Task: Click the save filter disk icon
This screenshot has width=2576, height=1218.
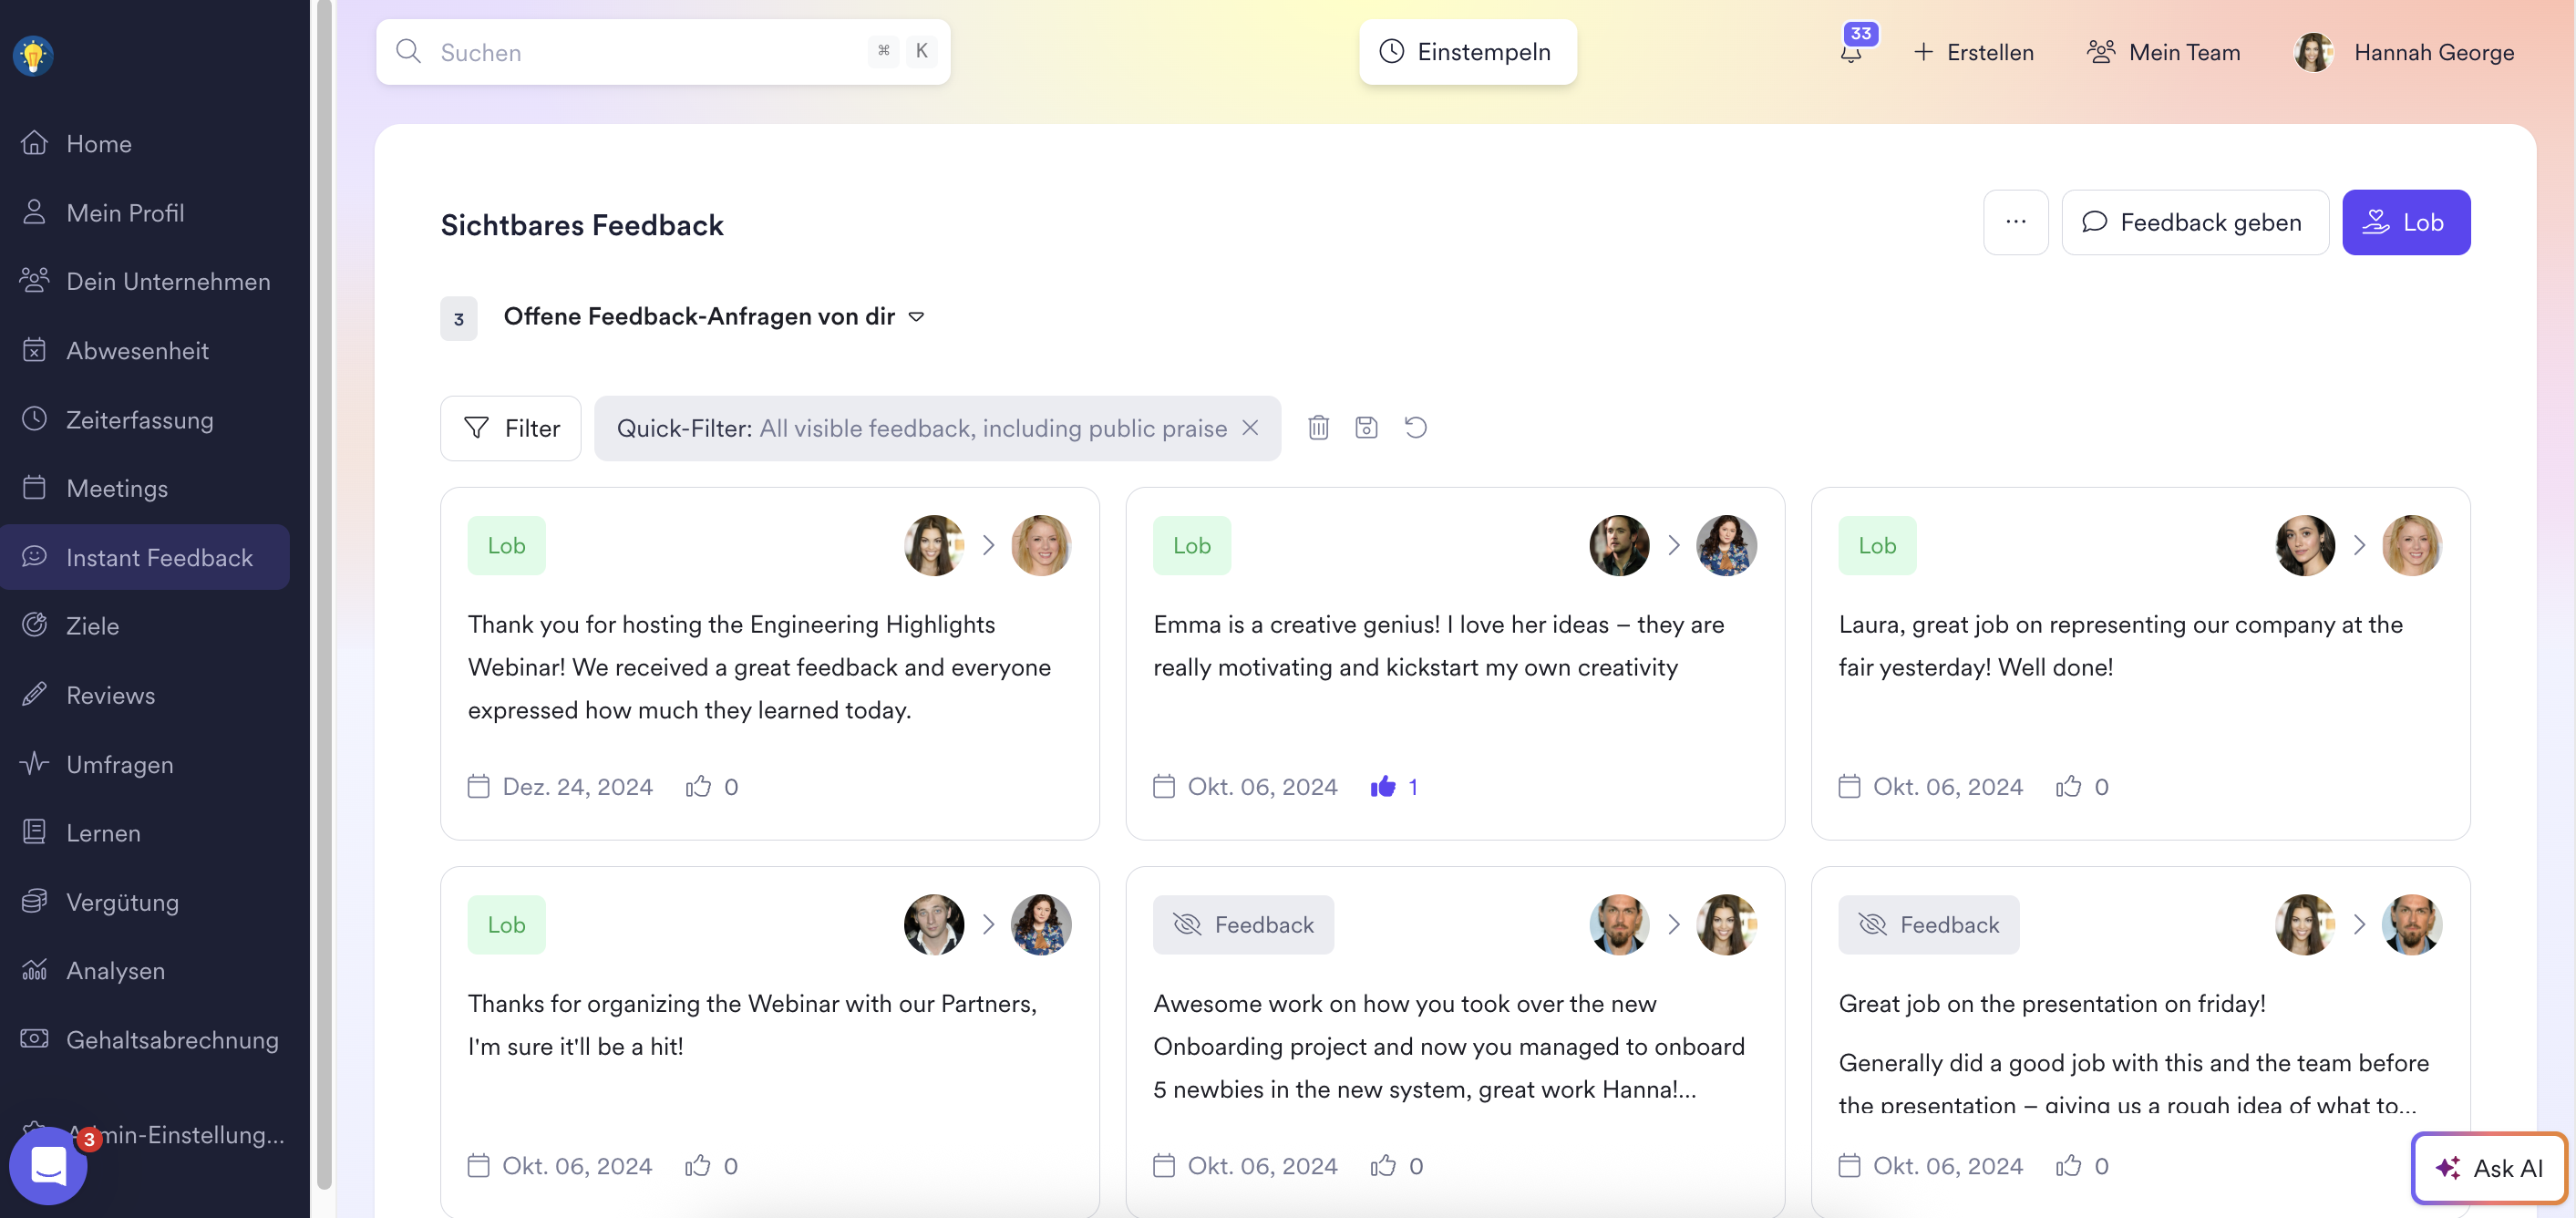Action: tap(1366, 428)
